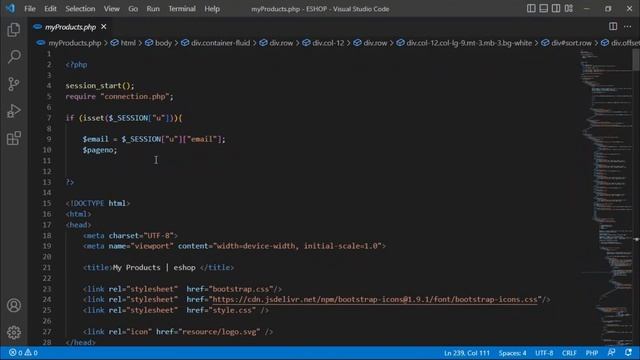
Task: Click the require "connection.php" line
Action: (x=119, y=97)
